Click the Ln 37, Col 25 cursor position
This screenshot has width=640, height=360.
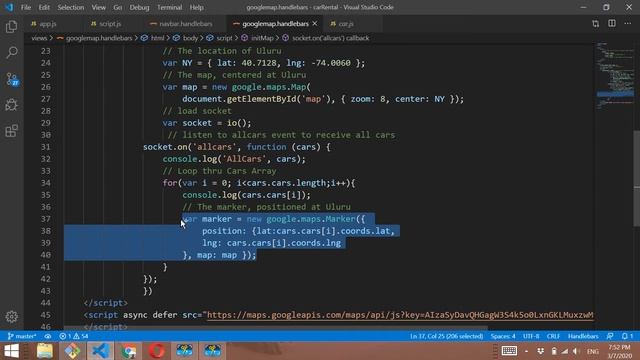pyautogui.click(x=447, y=336)
